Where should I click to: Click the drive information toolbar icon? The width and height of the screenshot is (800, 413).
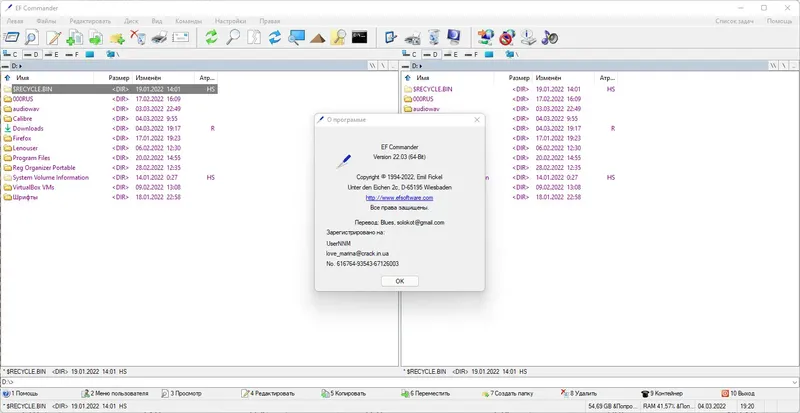pyautogui.click(x=528, y=37)
